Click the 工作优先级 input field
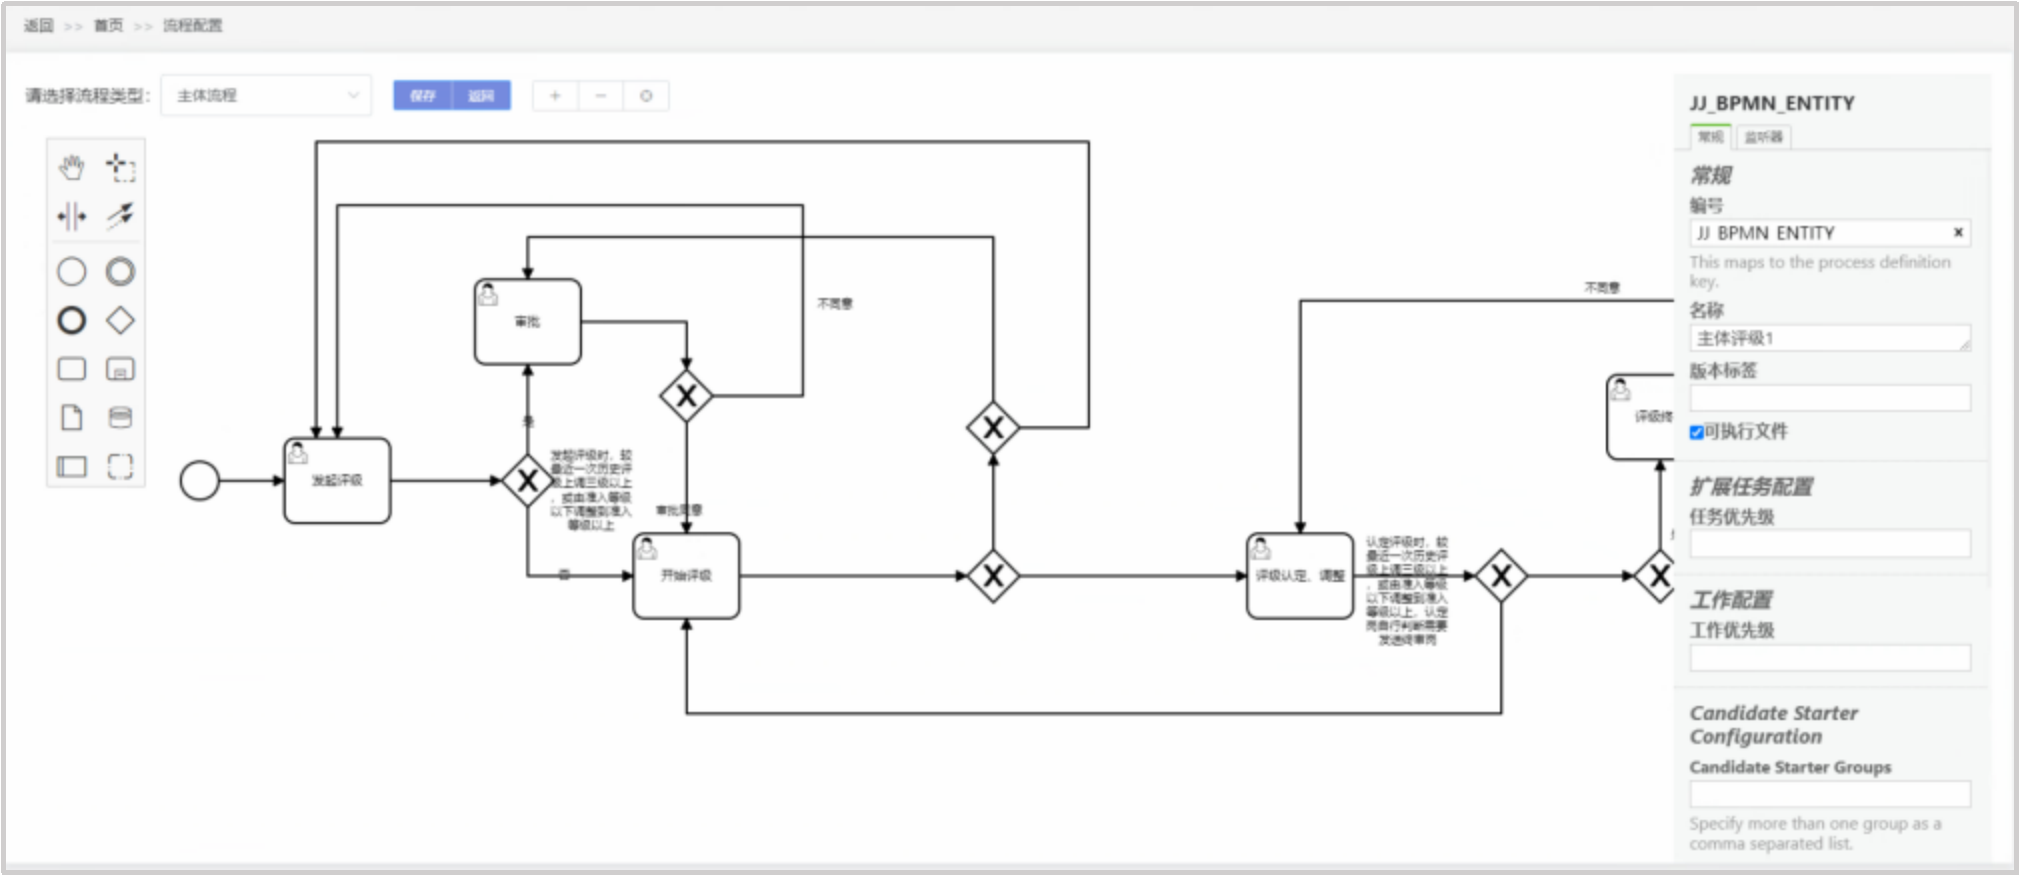The width and height of the screenshot is (2022, 880). (1830, 658)
